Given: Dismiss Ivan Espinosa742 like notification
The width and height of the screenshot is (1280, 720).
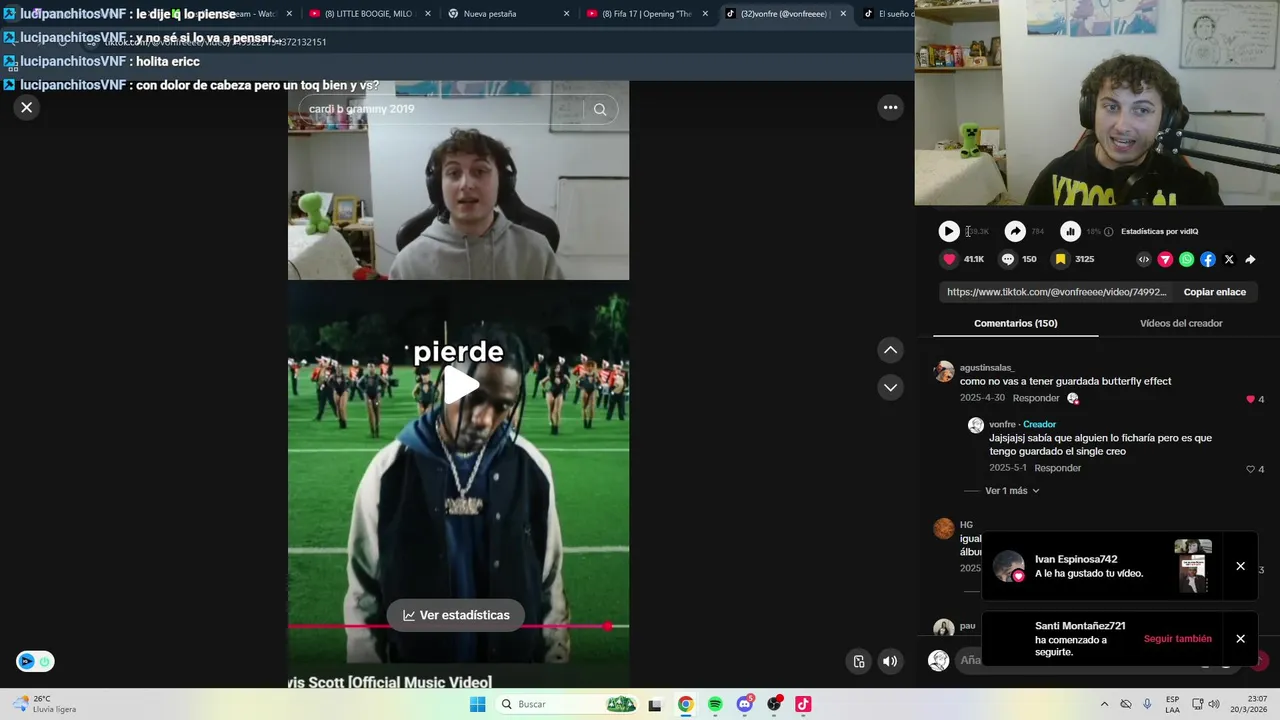Looking at the screenshot, I should tap(1240, 566).
